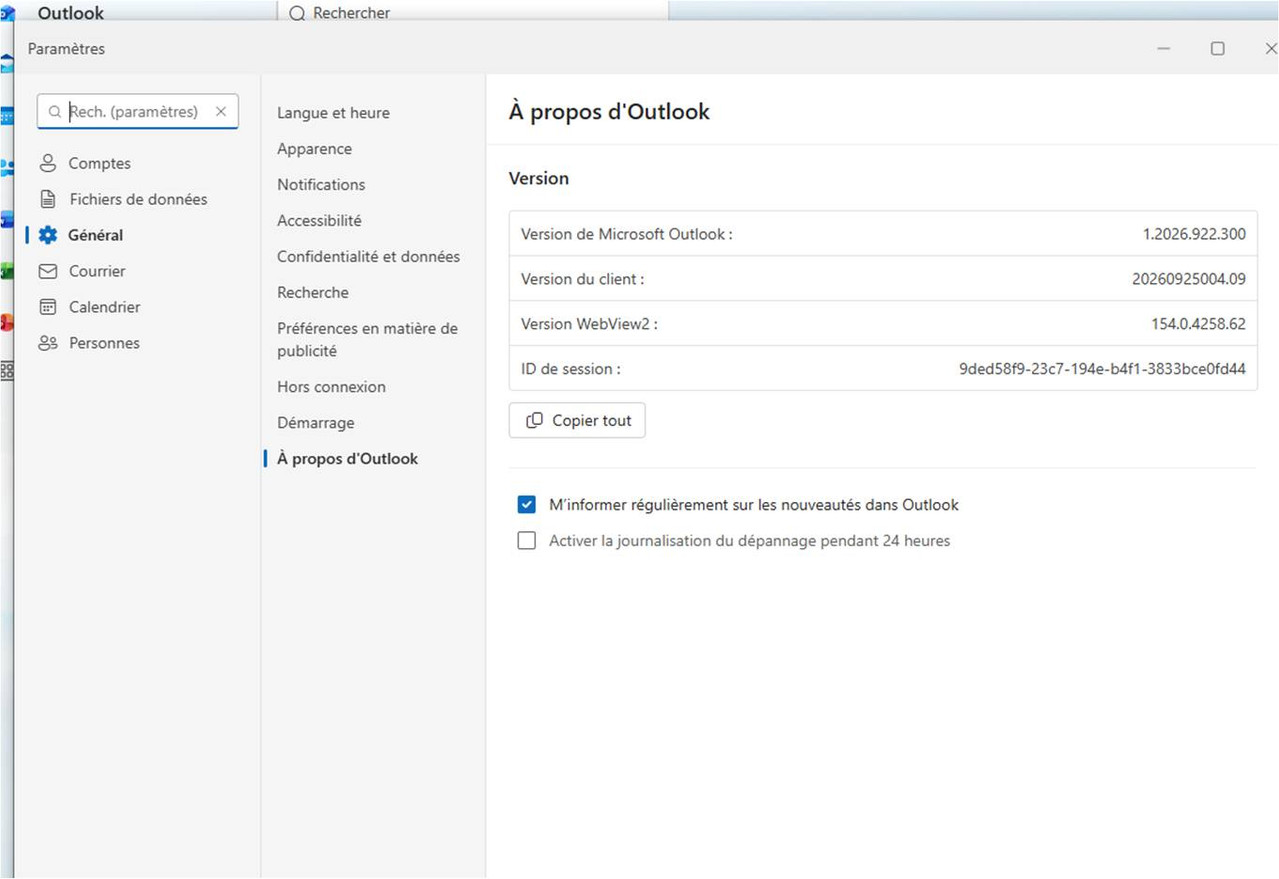
Task: Click the magnifier icon in settings search
Action: point(55,112)
